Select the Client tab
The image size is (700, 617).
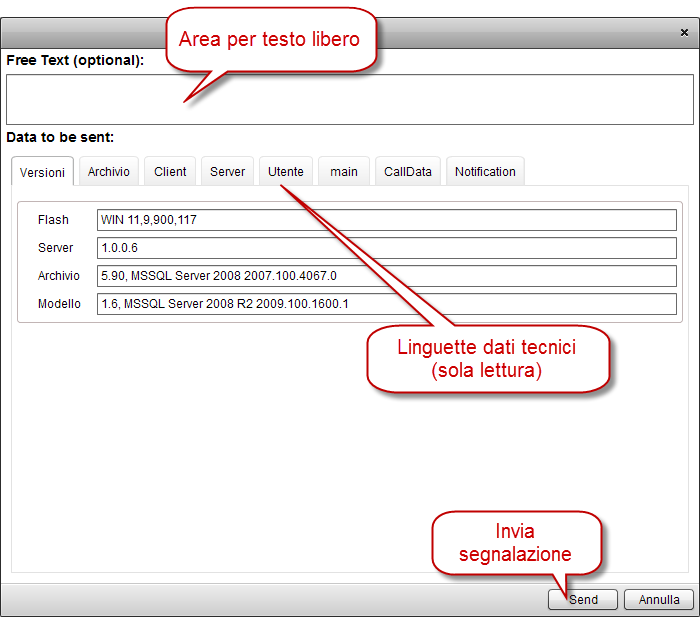[x=170, y=172]
